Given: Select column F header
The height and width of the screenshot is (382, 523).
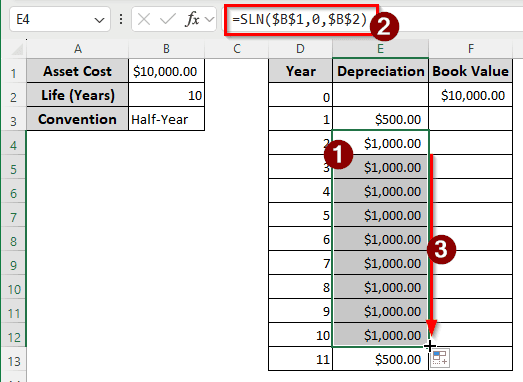Looking at the screenshot, I should pyautogui.click(x=471, y=49).
